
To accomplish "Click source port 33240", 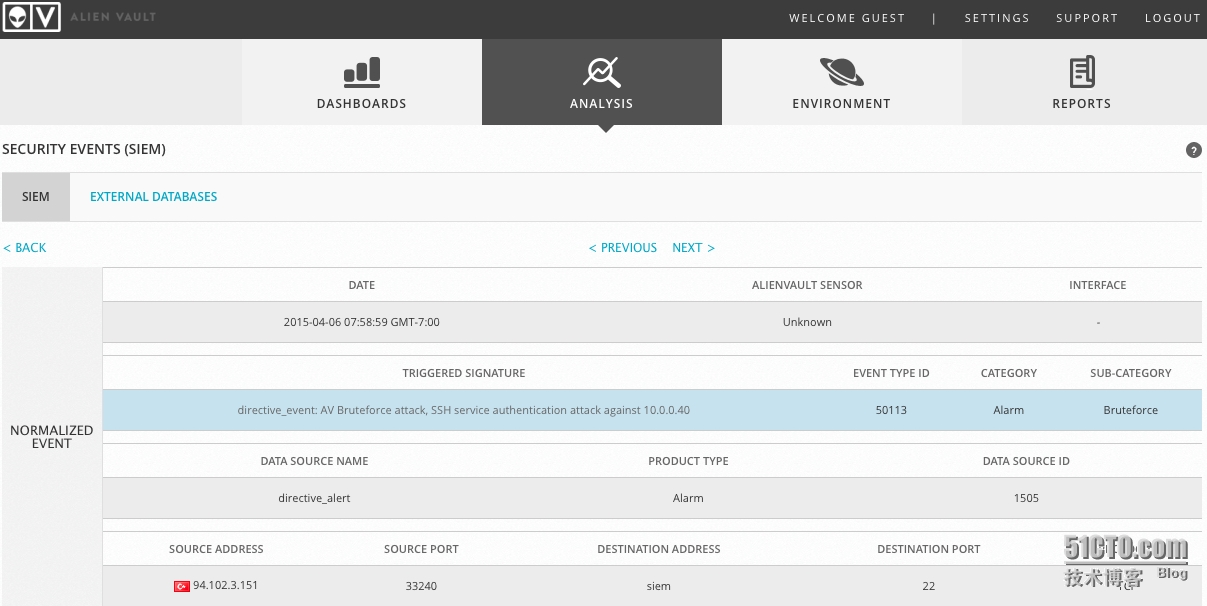I will tap(421, 586).
